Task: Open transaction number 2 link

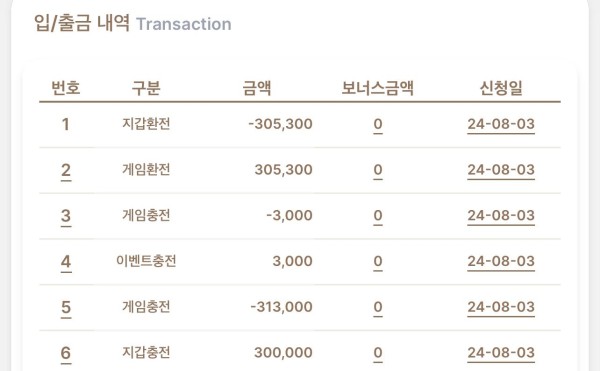Action: [66, 170]
